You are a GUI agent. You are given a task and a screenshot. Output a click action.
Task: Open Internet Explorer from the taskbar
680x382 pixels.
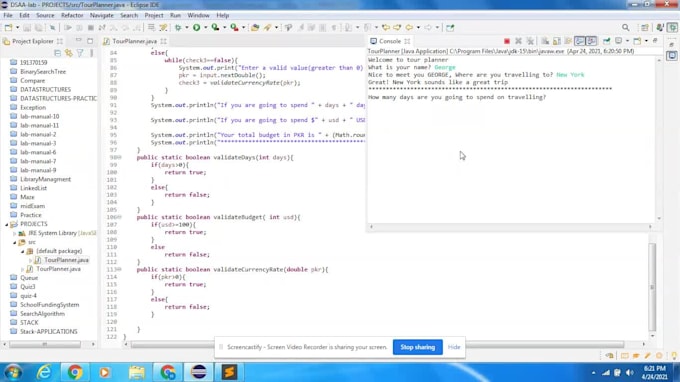(x=44, y=372)
